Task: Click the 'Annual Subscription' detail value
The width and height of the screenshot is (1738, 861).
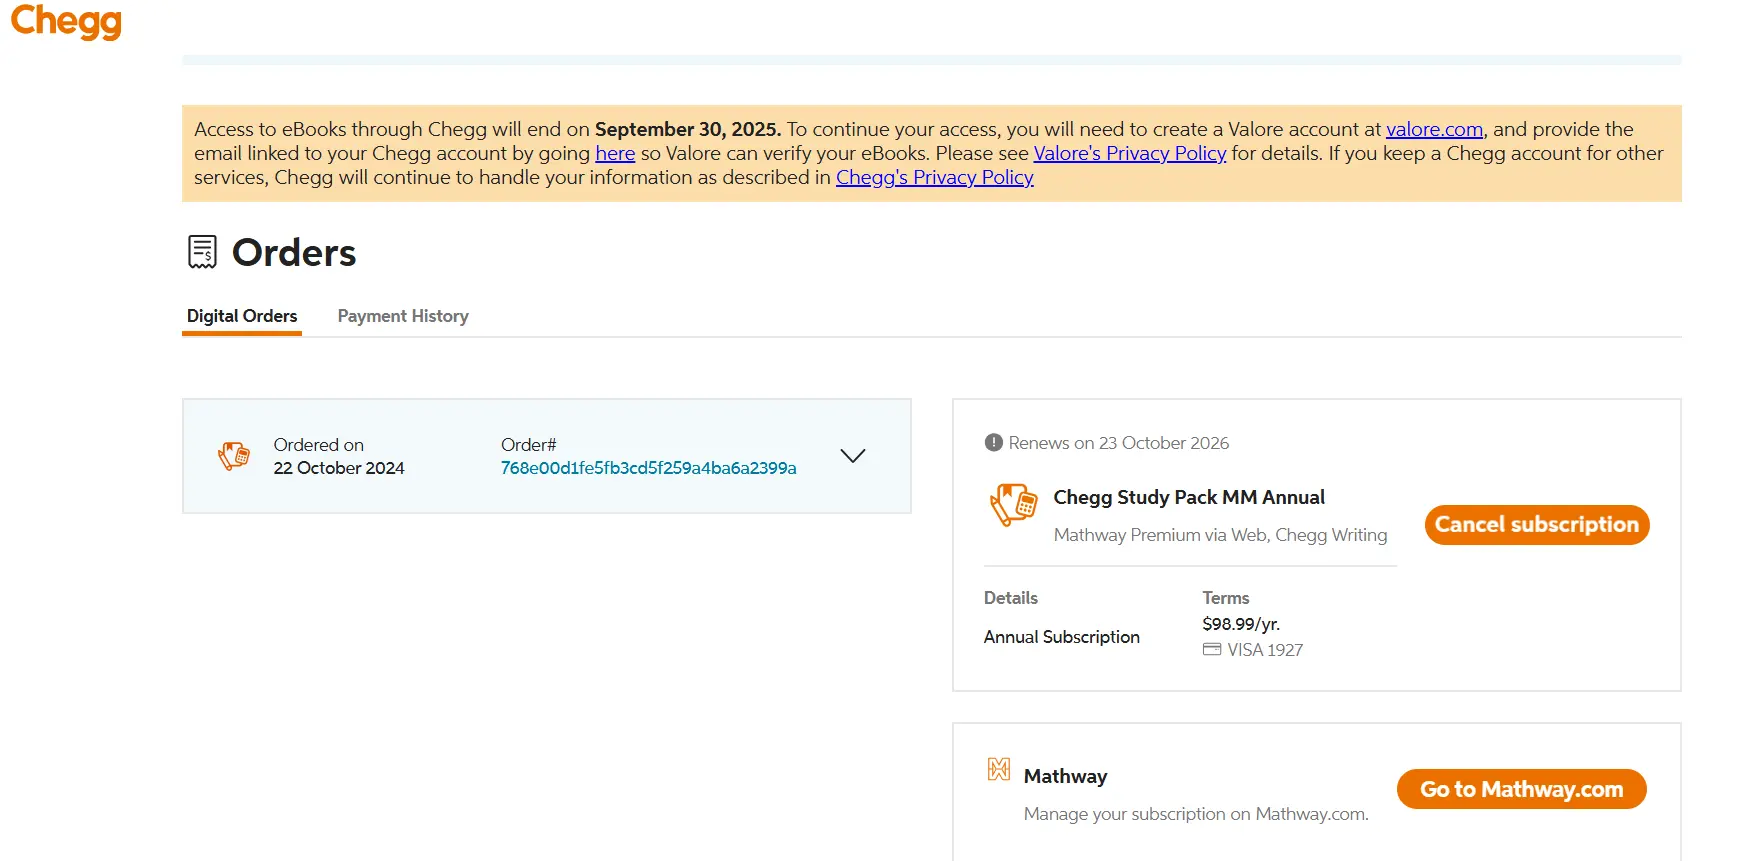Action: coord(1062,637)
